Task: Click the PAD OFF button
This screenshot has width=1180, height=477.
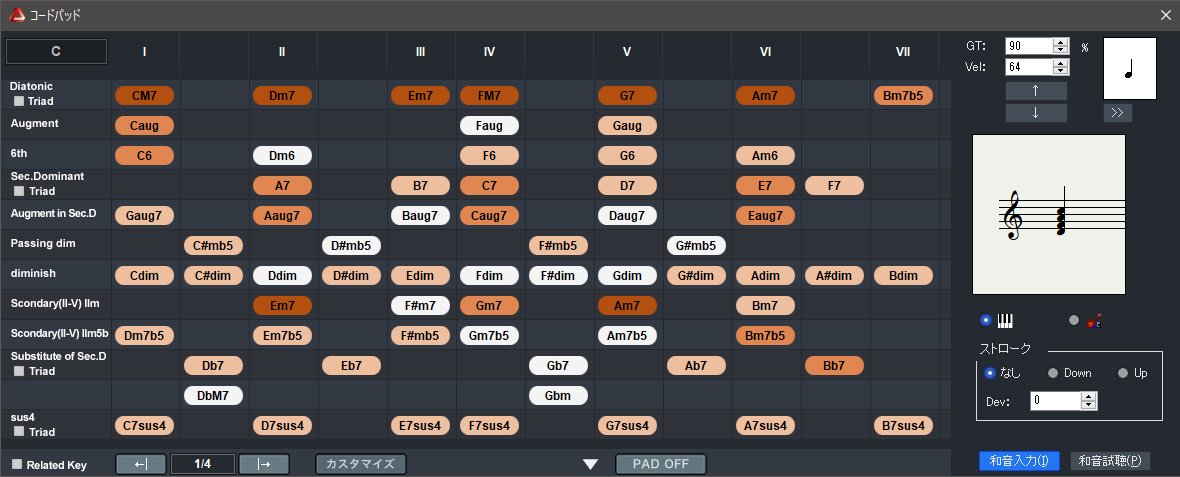Action: (x=661, y=464)
